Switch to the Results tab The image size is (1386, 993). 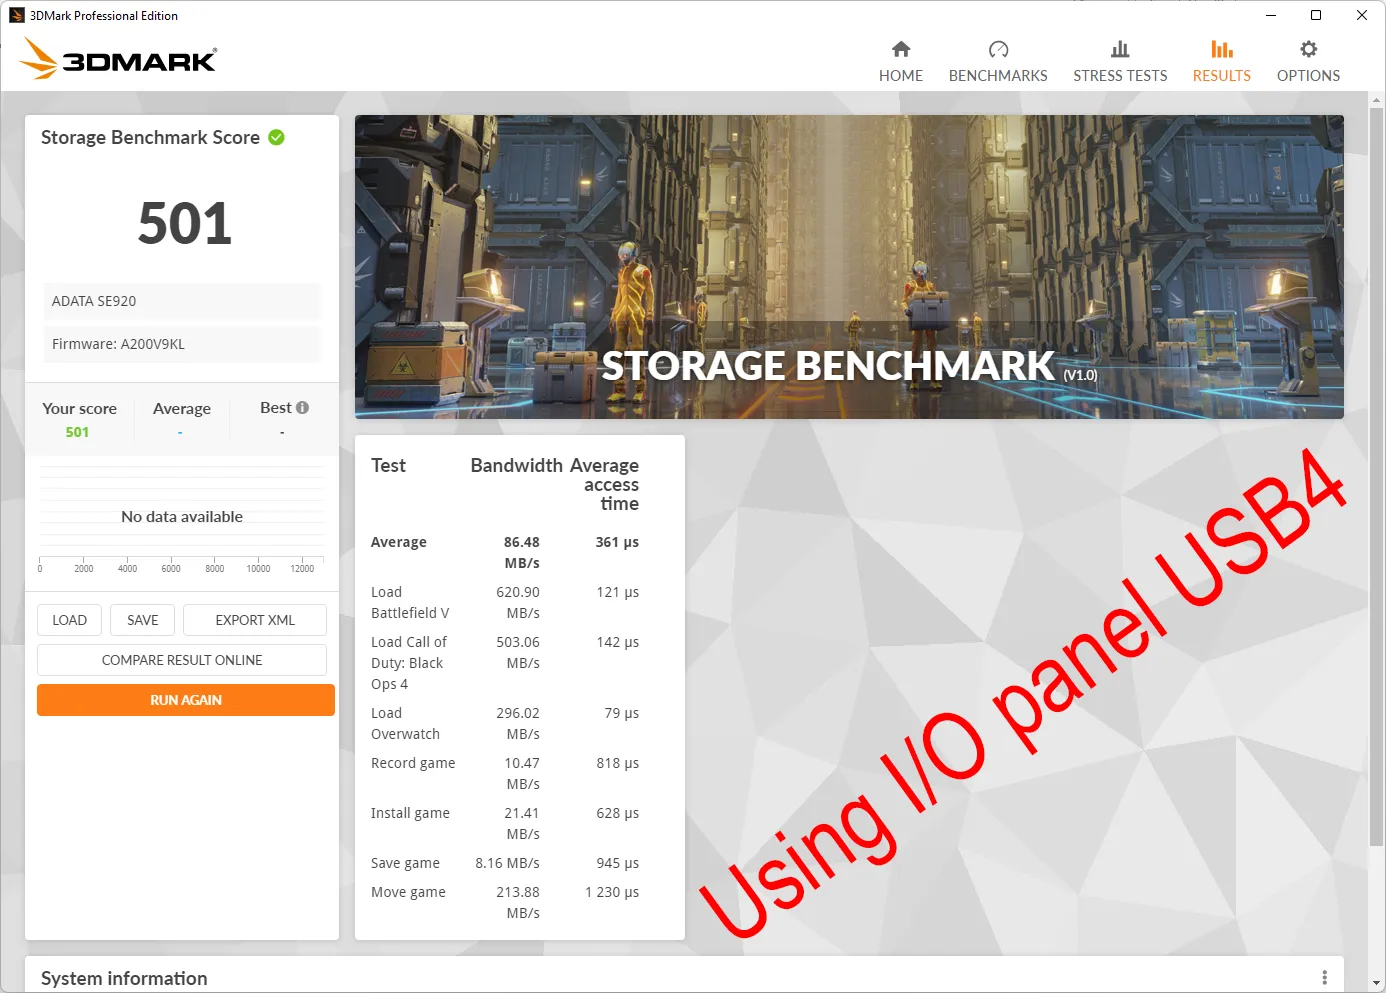(x=1221, y=62)
